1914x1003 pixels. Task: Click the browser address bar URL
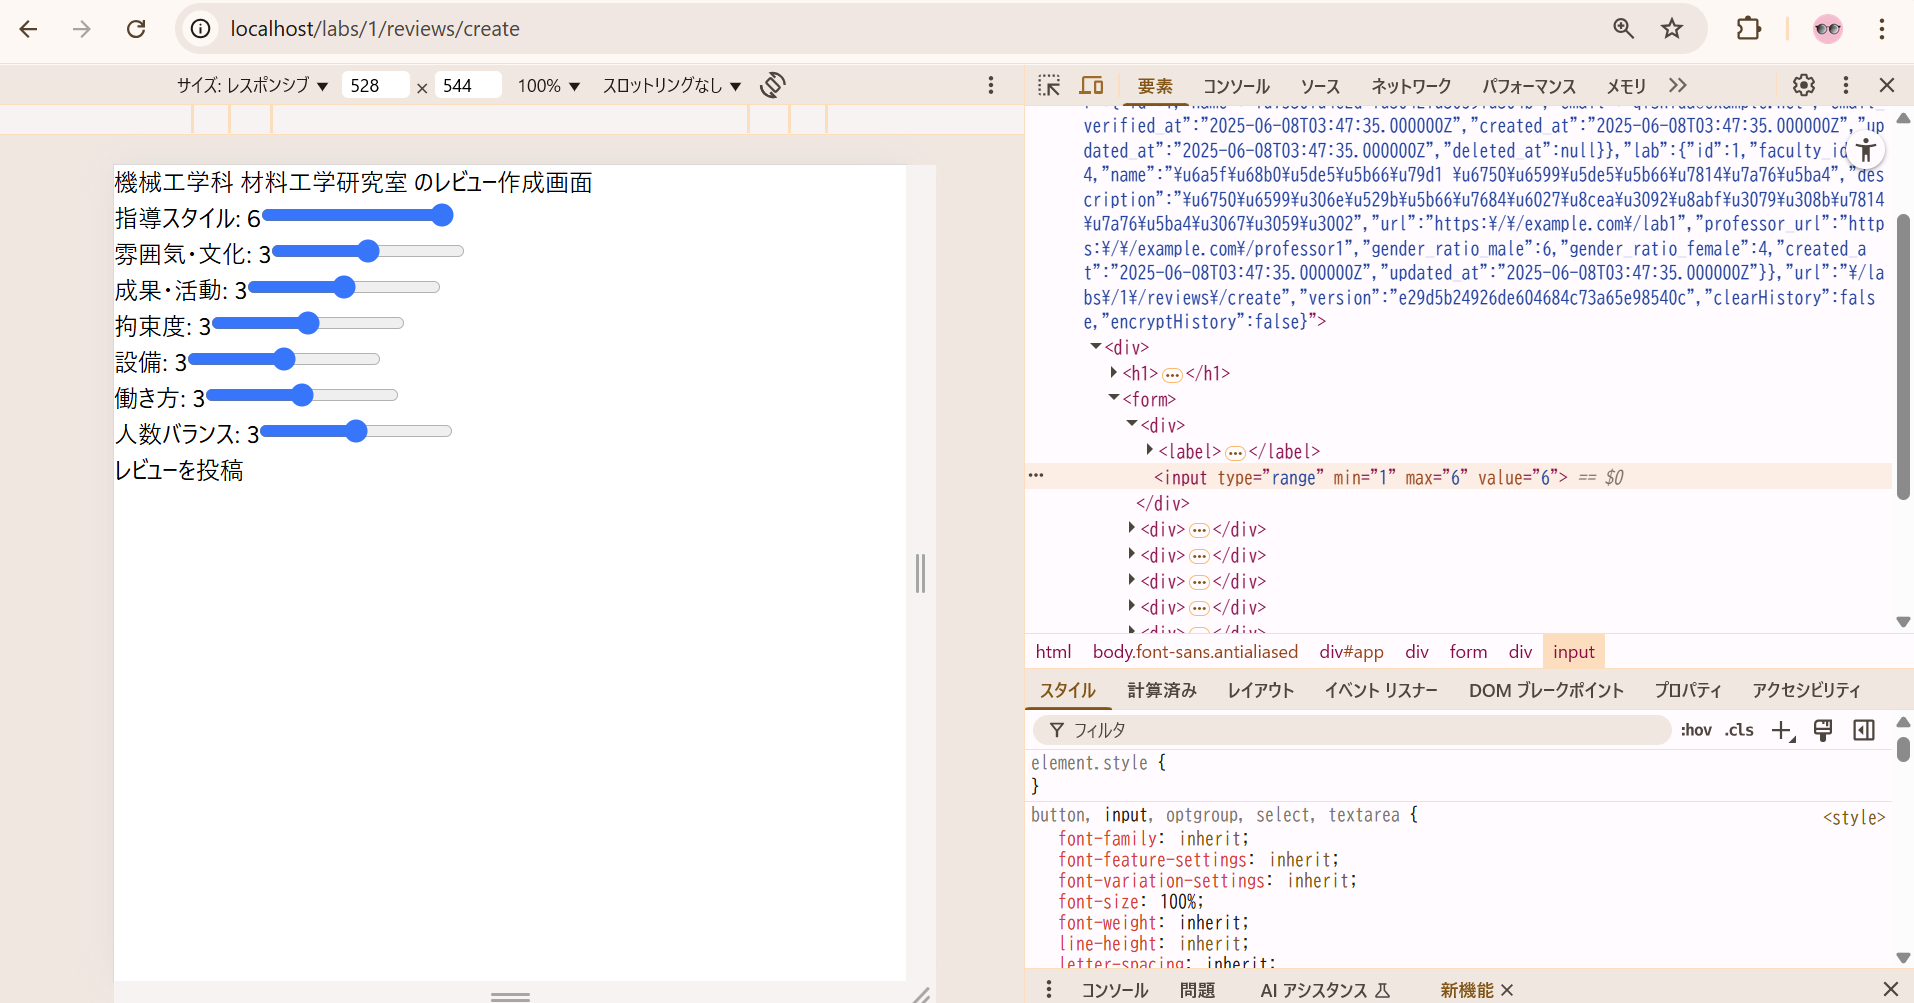(x=375, y=29)
